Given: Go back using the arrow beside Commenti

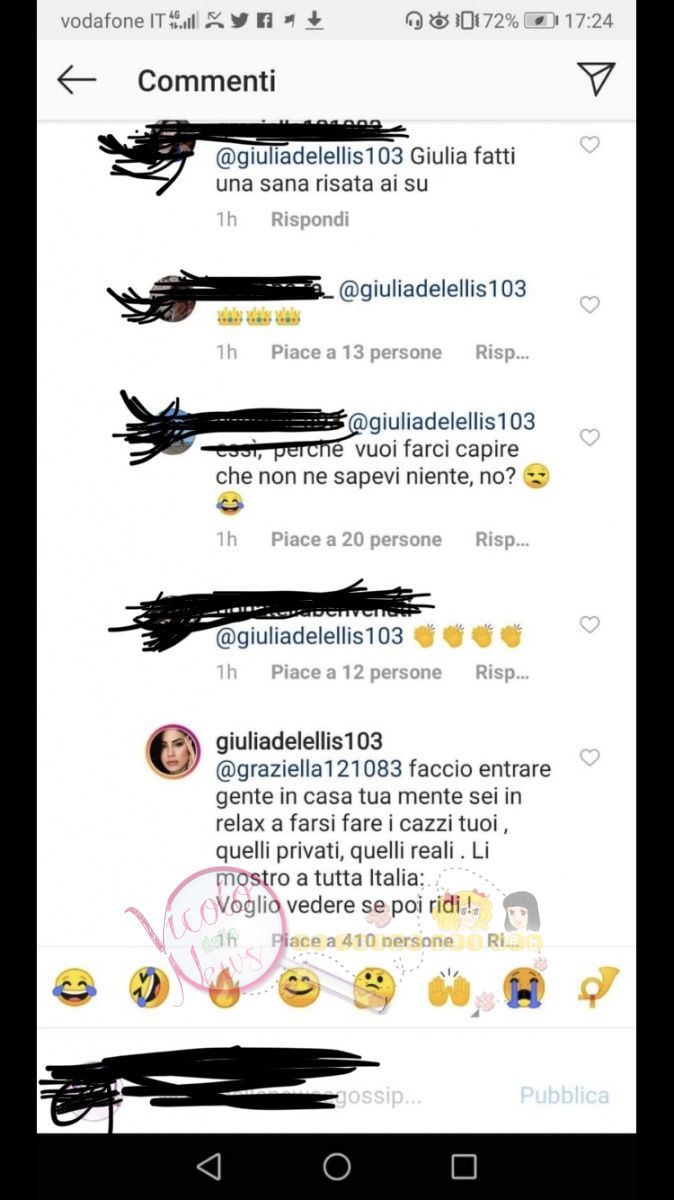Looking at the screenshot, I should (x=76, y=80).
